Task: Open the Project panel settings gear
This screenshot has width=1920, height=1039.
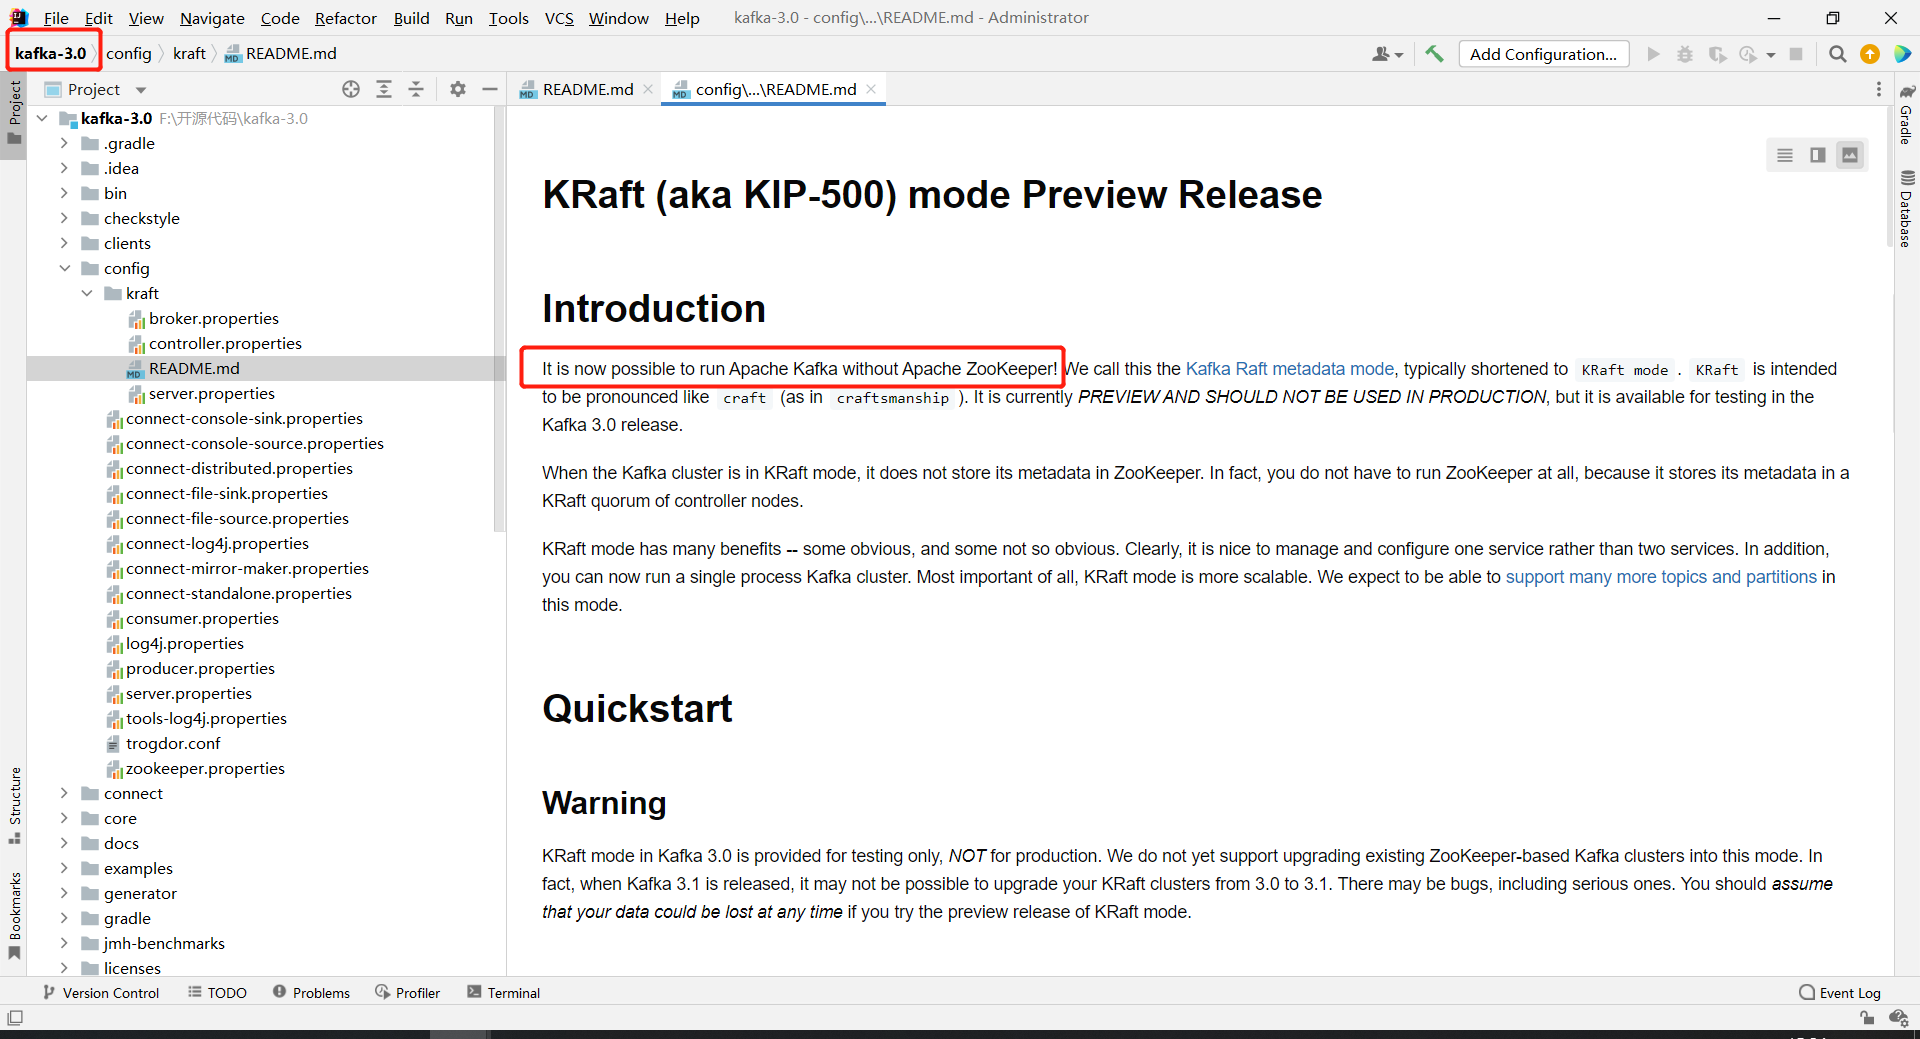Action: (x=458, y=89)
